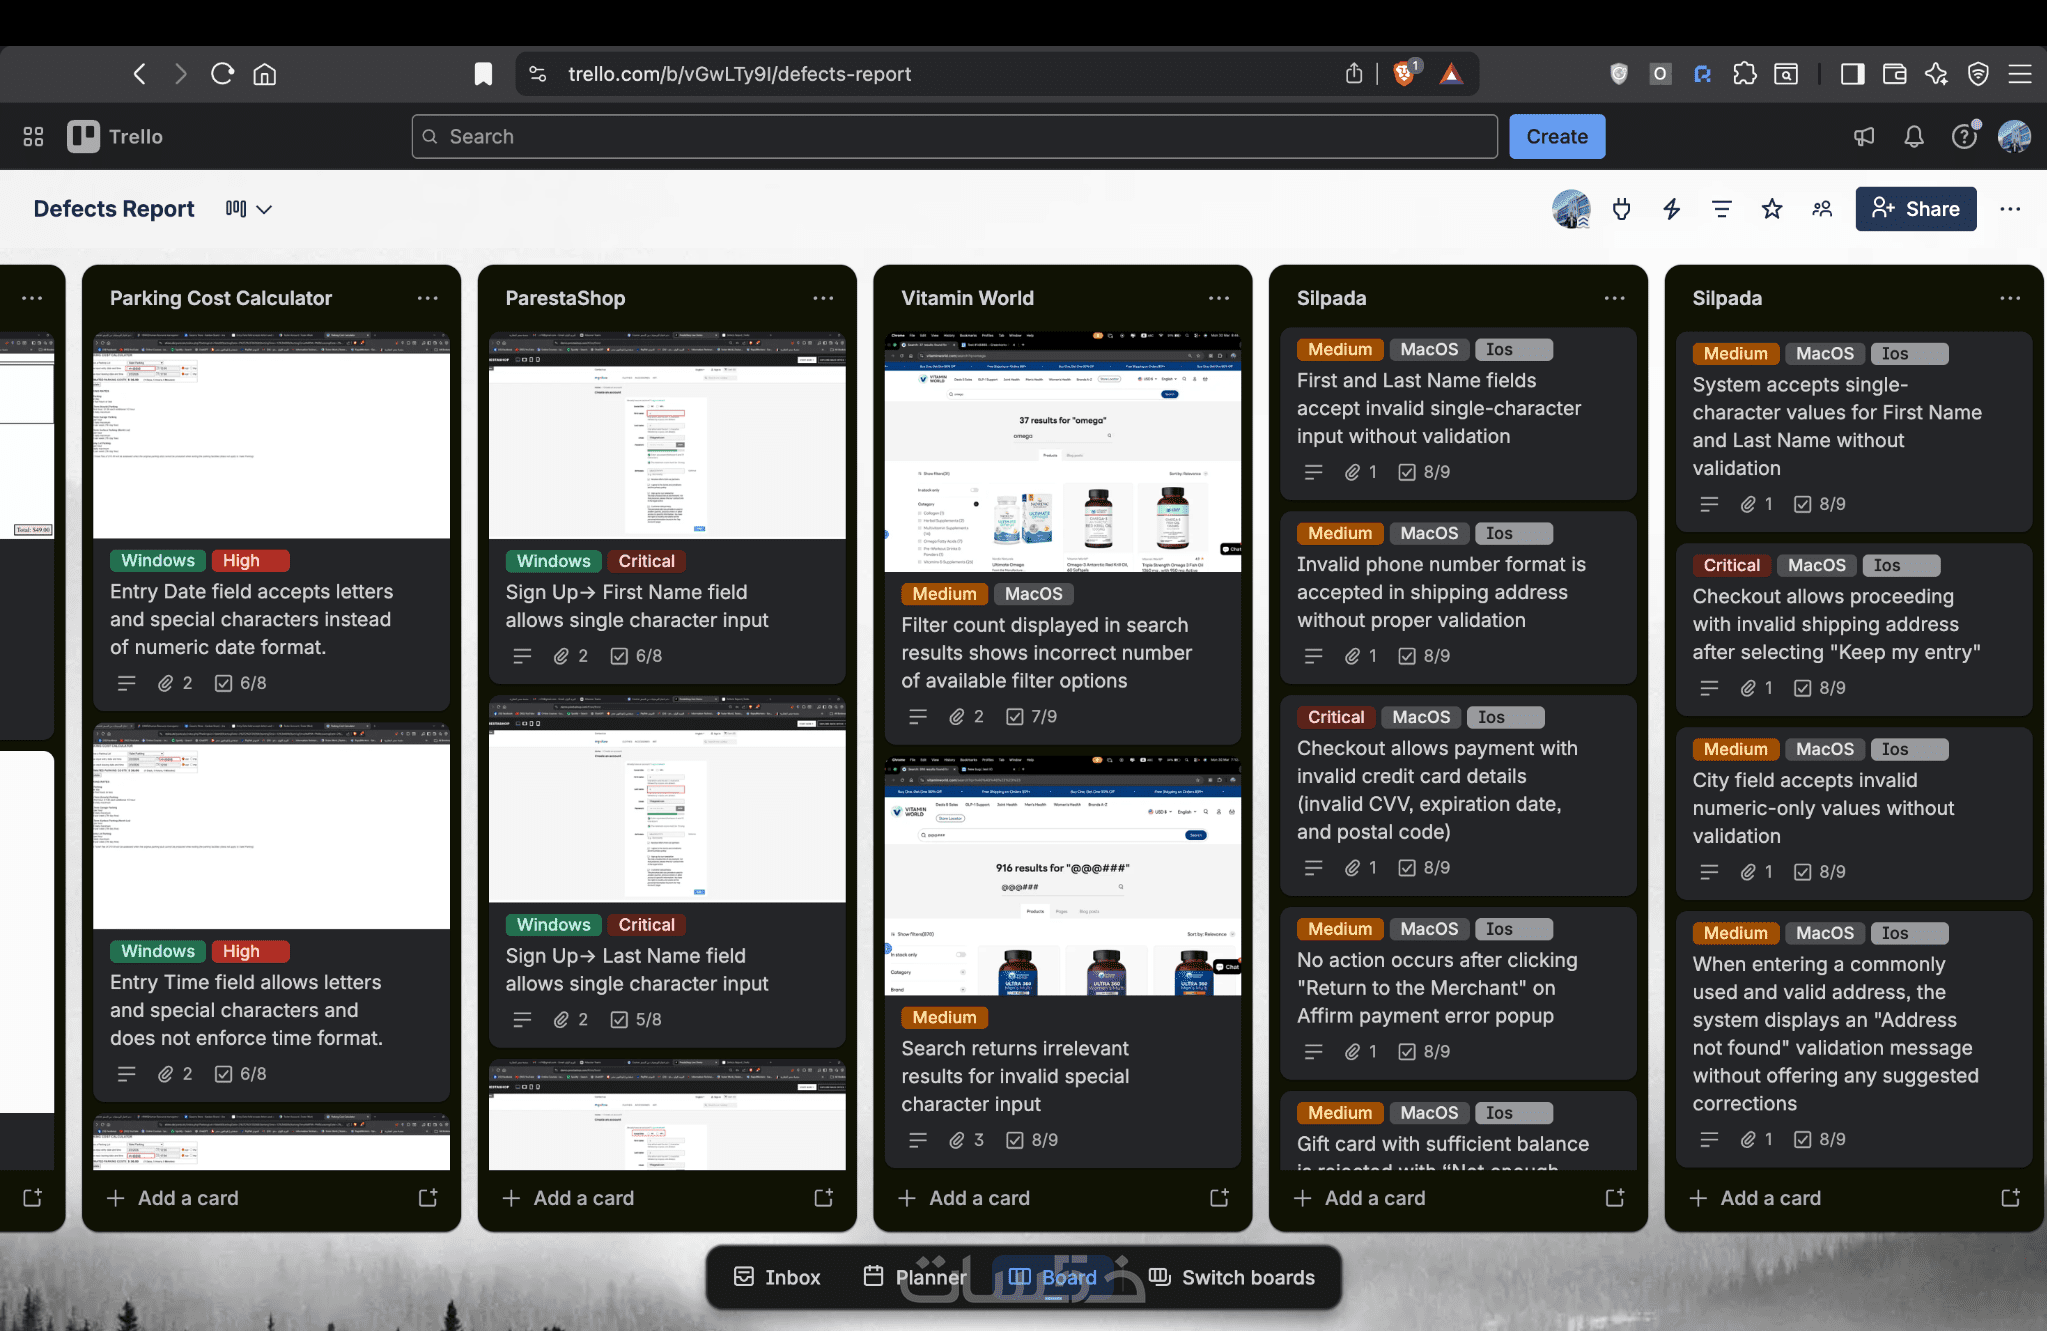Star the Defects Report board
This screenshot has width=2047, height=1331.
(1771, 209)
